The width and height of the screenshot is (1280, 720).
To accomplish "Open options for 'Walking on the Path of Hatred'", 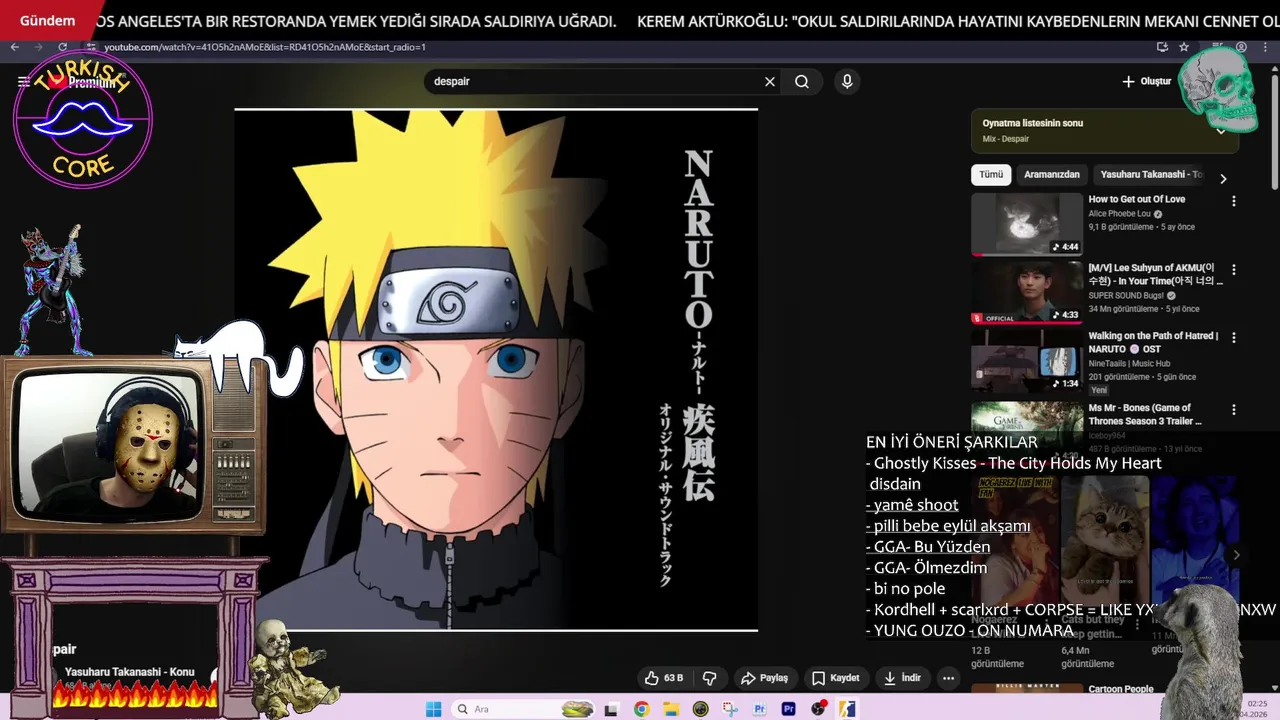I will 1233,338.
